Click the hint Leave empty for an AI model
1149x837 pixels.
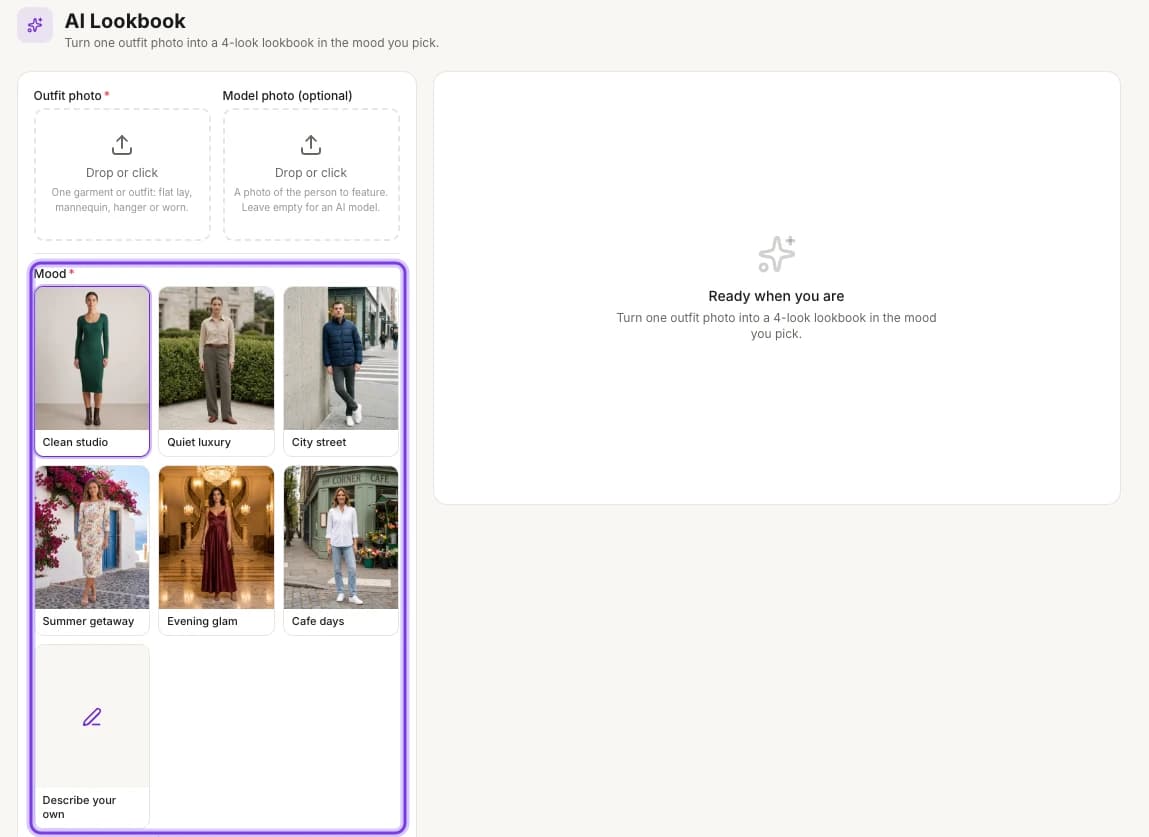pos(311,207)
